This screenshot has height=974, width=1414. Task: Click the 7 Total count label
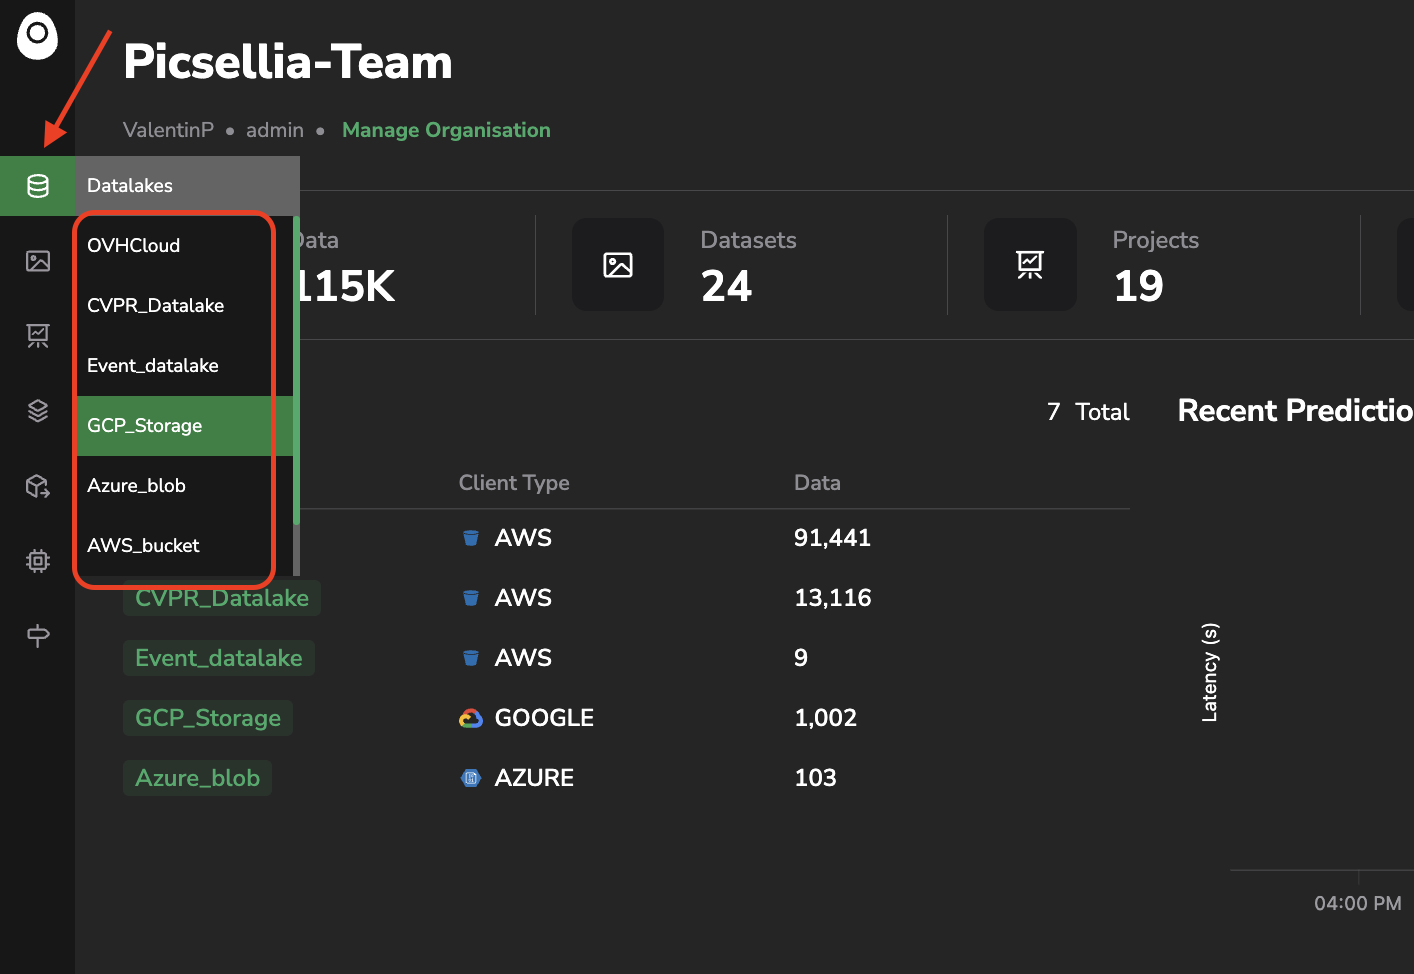coord(1088,412)
